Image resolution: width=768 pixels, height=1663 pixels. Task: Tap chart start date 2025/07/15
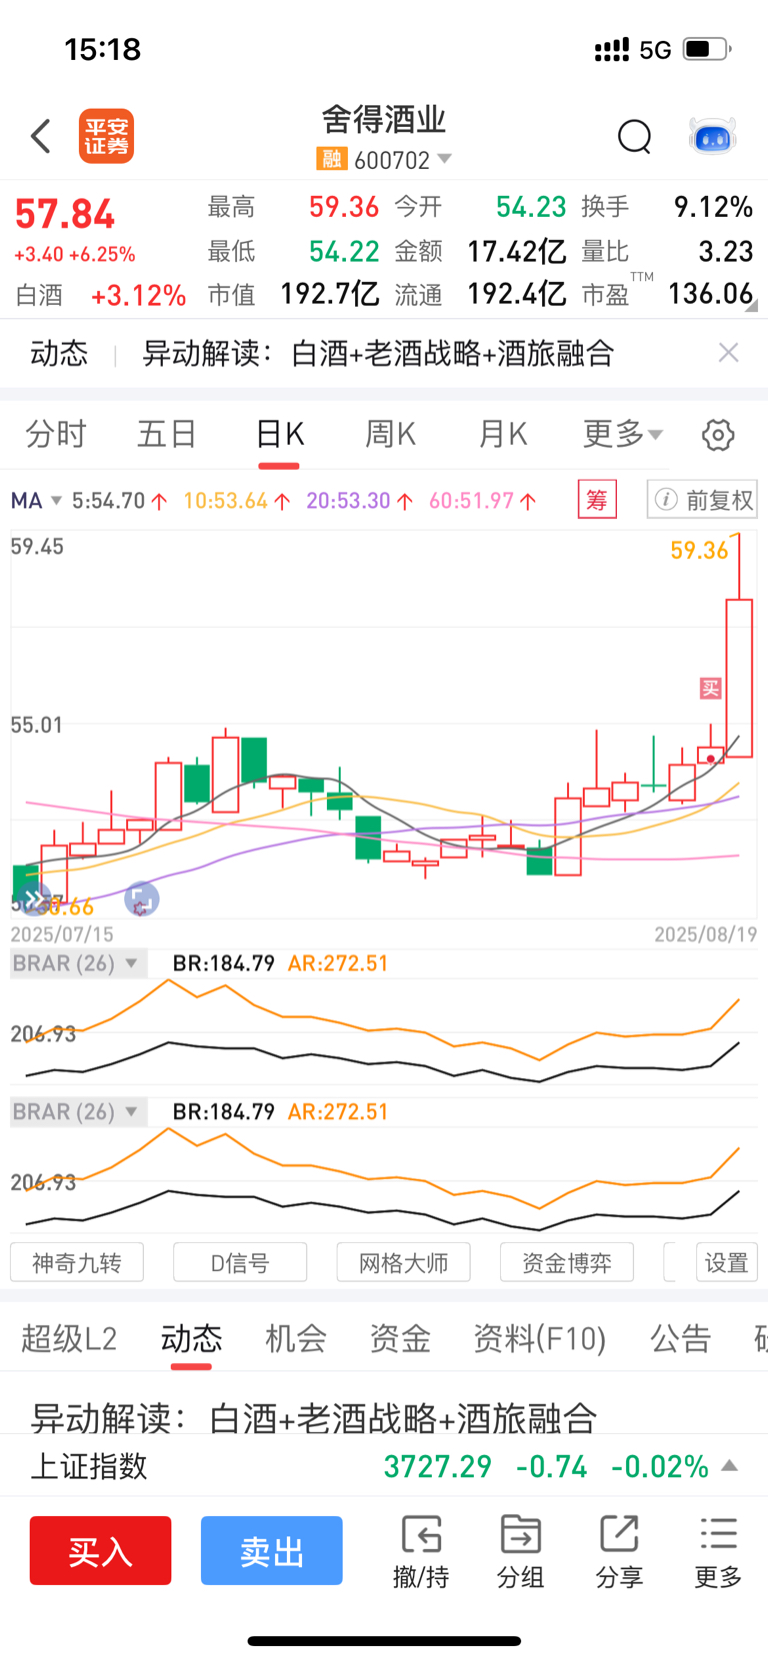click(62, 934)
